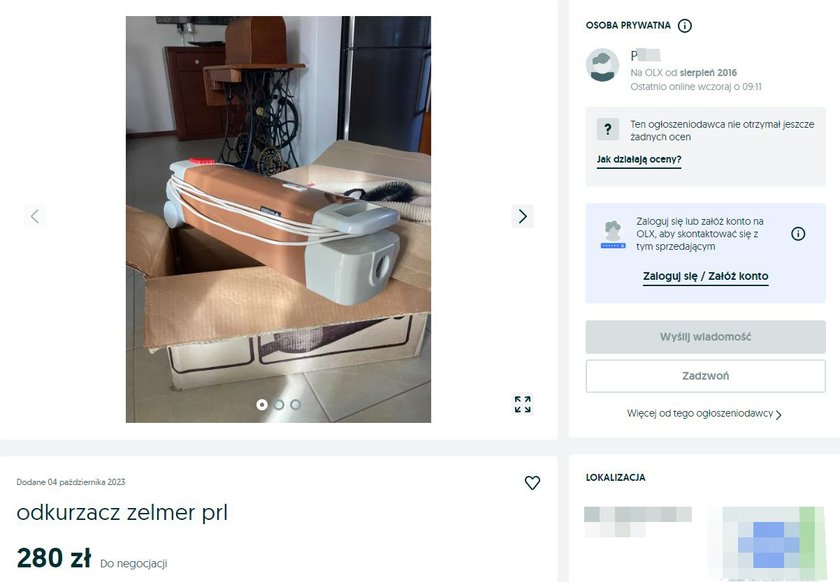Screen dimensions: 840x582
Task: Click the Wyślij wiadomość button
Action: (x=706, y=337)
